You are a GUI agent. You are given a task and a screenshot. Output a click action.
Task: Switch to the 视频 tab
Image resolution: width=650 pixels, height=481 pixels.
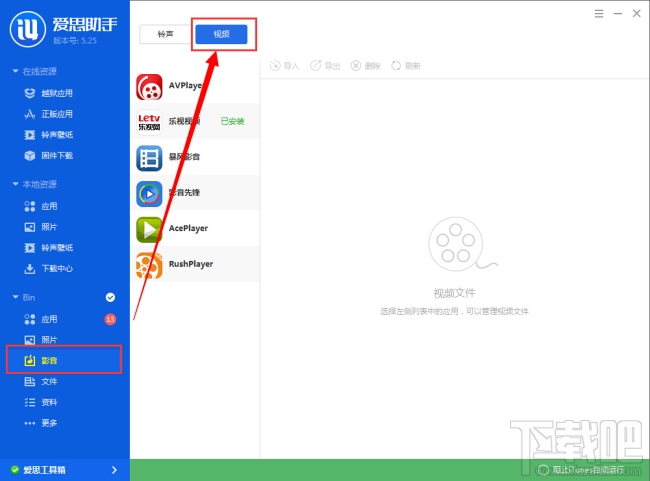[221, 34]
